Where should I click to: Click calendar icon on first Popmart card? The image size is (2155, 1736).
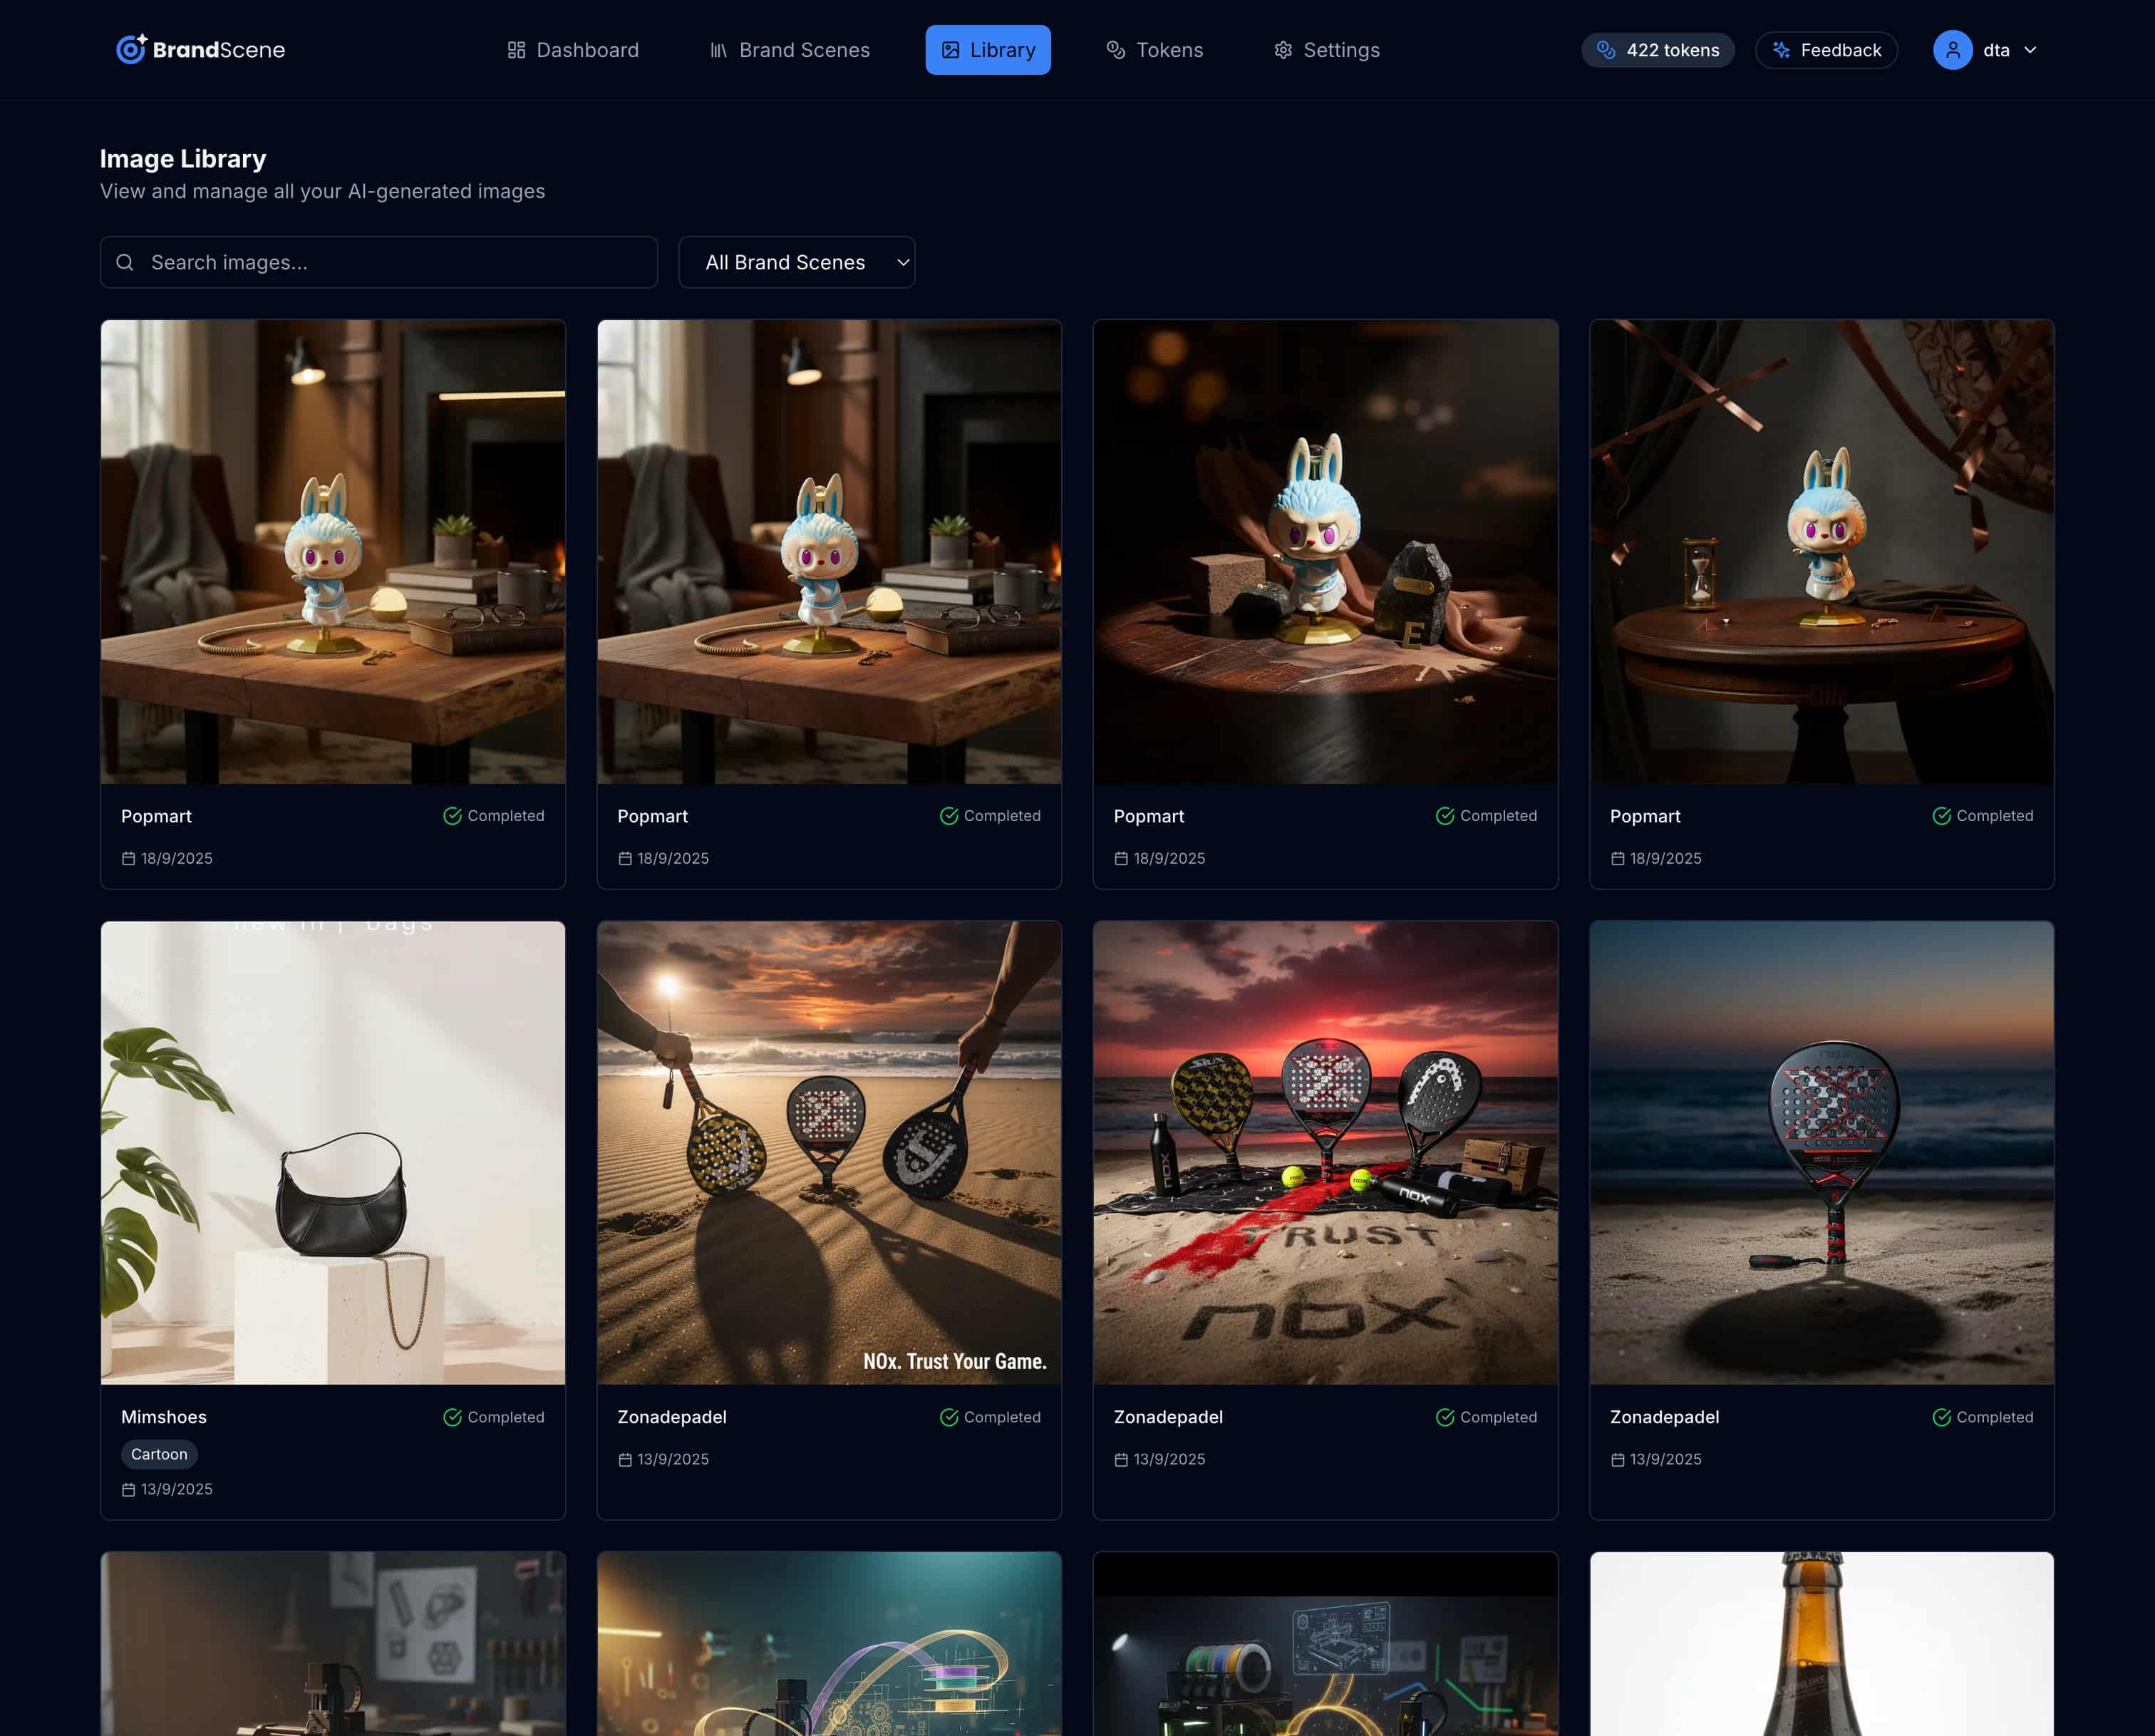[128, 858]
